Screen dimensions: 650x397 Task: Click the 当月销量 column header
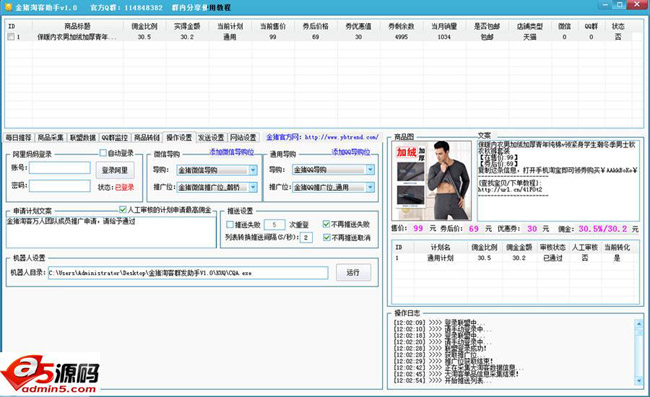[x=444, y=27]
